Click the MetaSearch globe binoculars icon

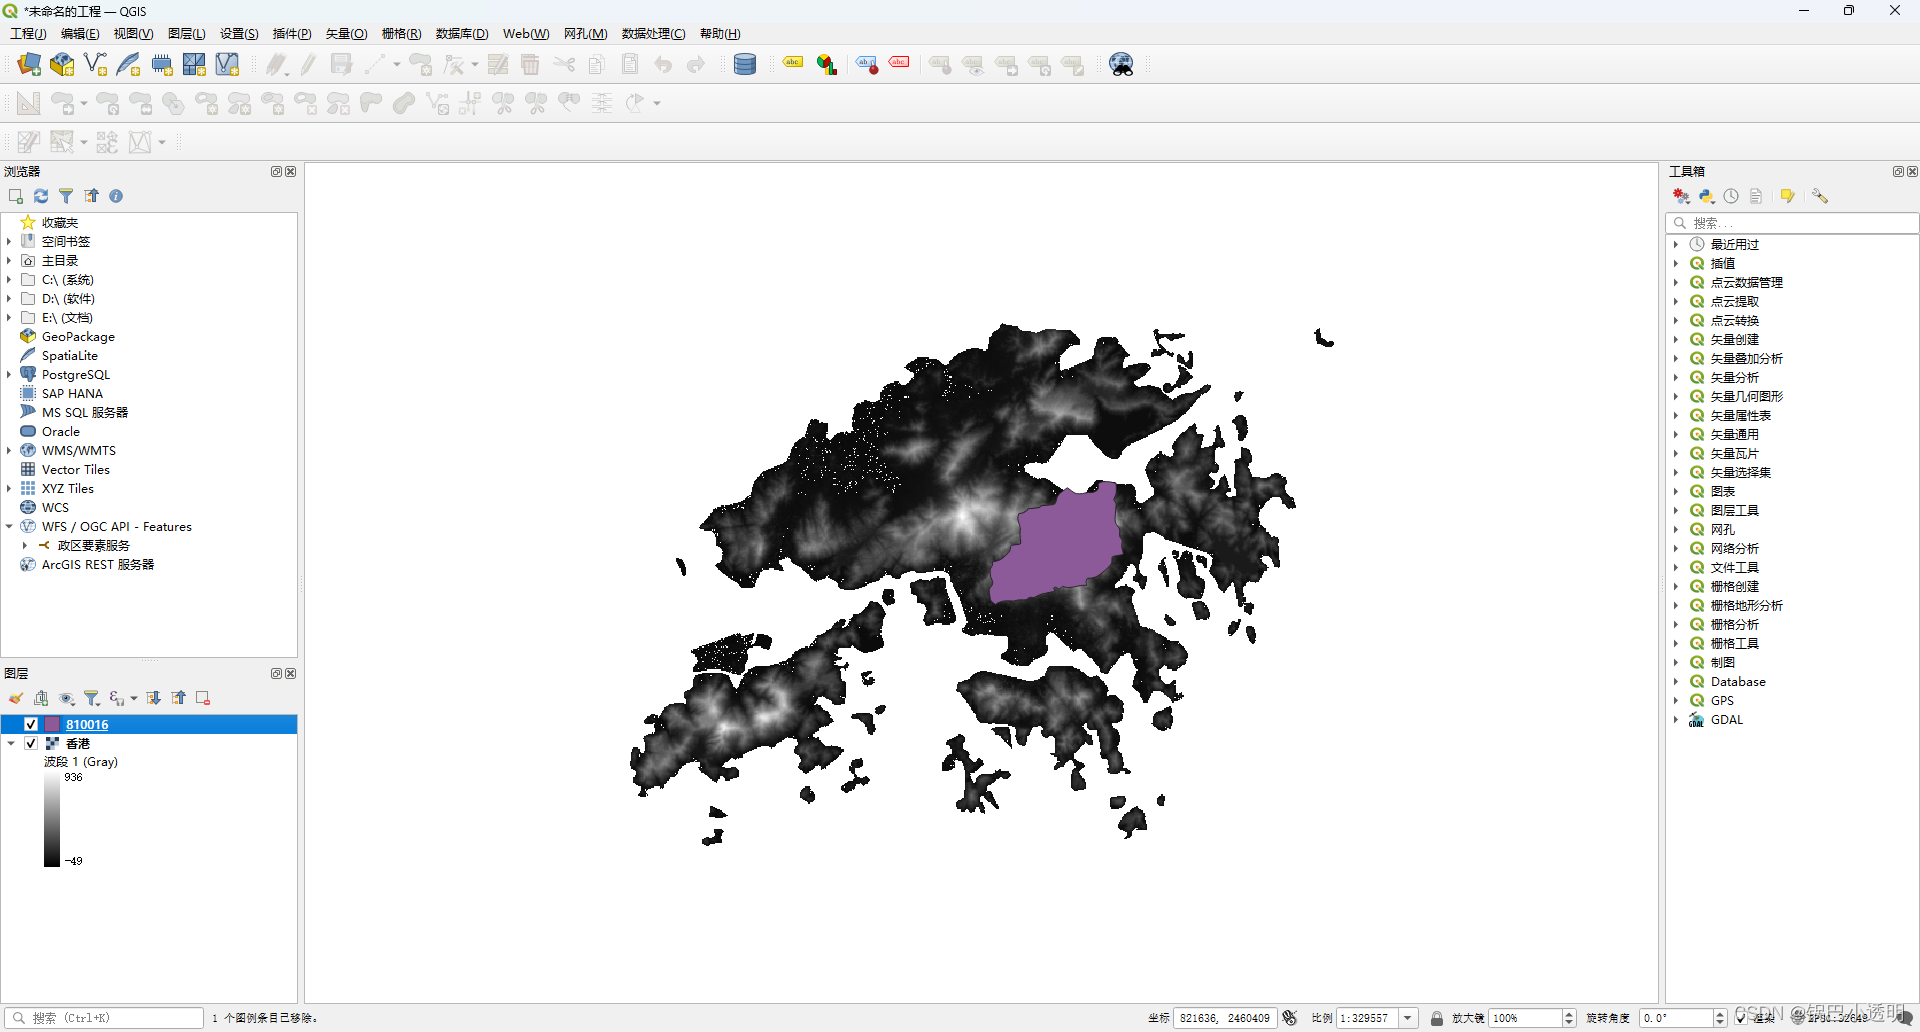click(x=1122, y=65)
